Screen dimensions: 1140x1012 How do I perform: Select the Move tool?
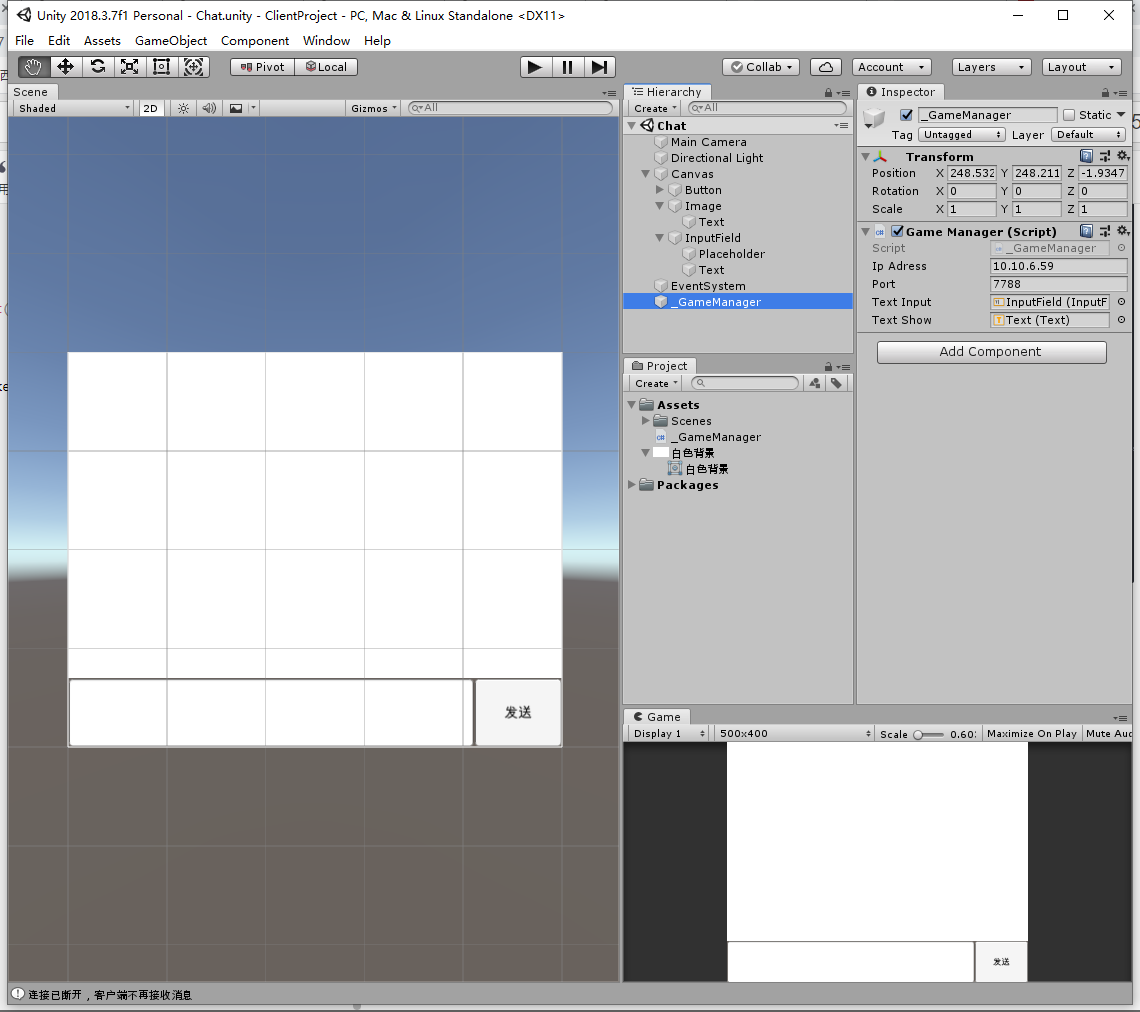coord(65,67)
